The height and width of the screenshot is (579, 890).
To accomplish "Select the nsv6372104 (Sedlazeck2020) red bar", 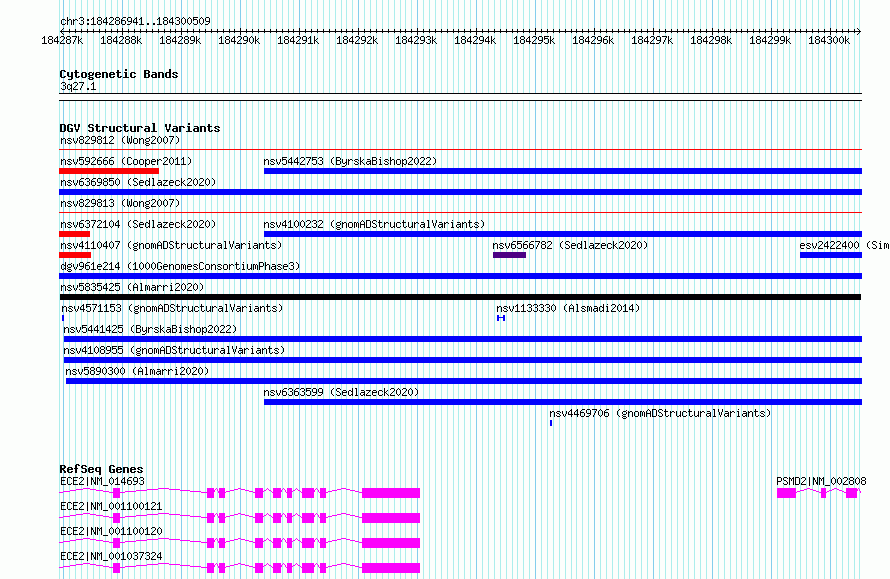I will [74, 234].
